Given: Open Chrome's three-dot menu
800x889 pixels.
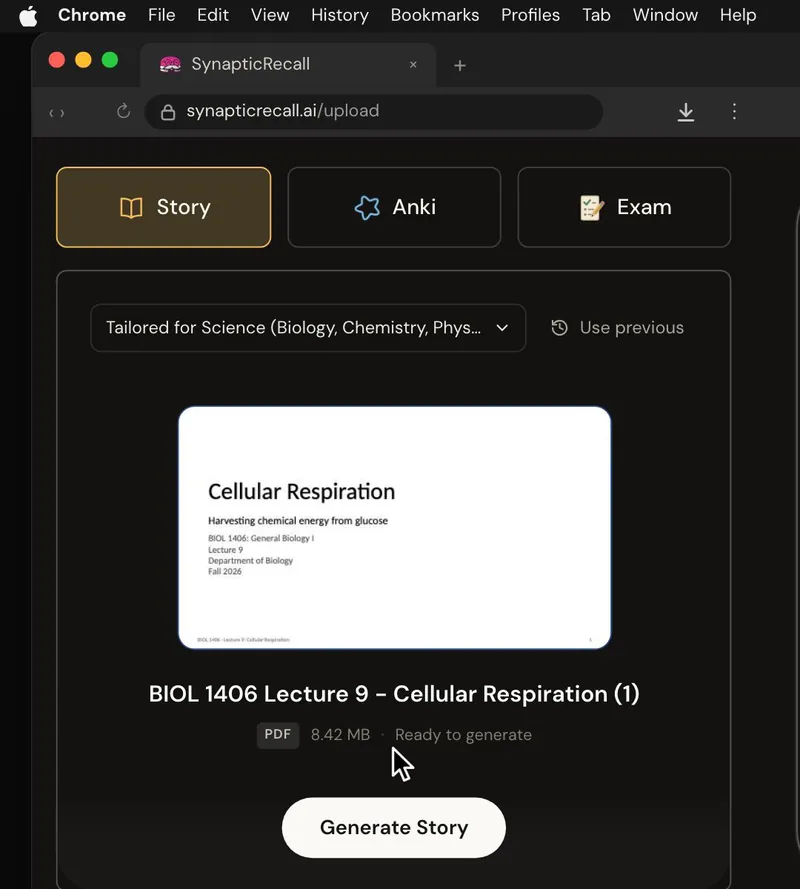Looking at the screenshot, I should [734, 111].
